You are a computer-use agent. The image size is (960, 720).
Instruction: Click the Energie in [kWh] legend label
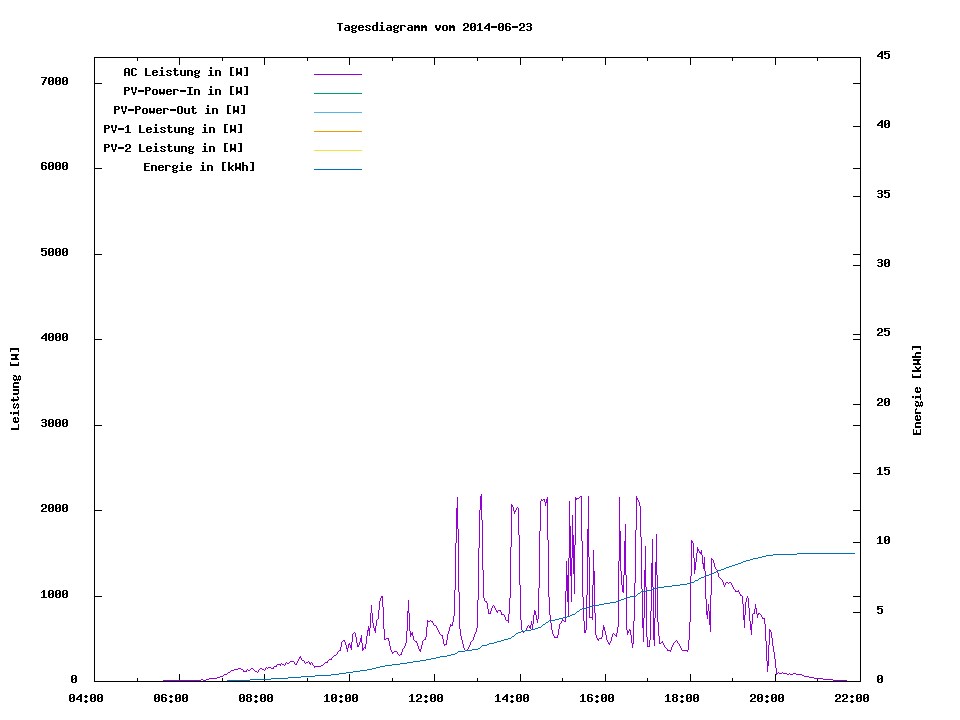199,167
